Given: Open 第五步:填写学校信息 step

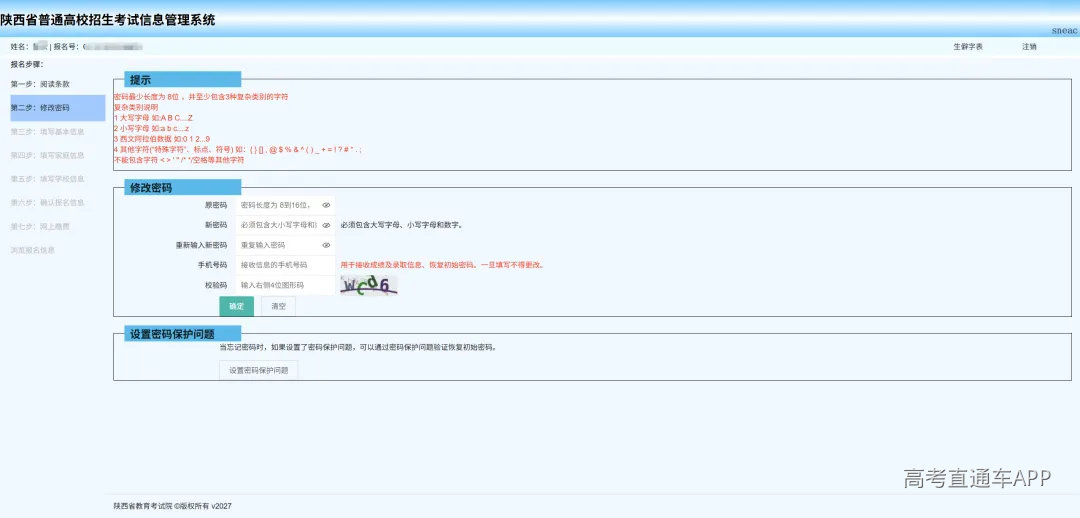Looking at the screenshot, I should (x=48, y=179).
